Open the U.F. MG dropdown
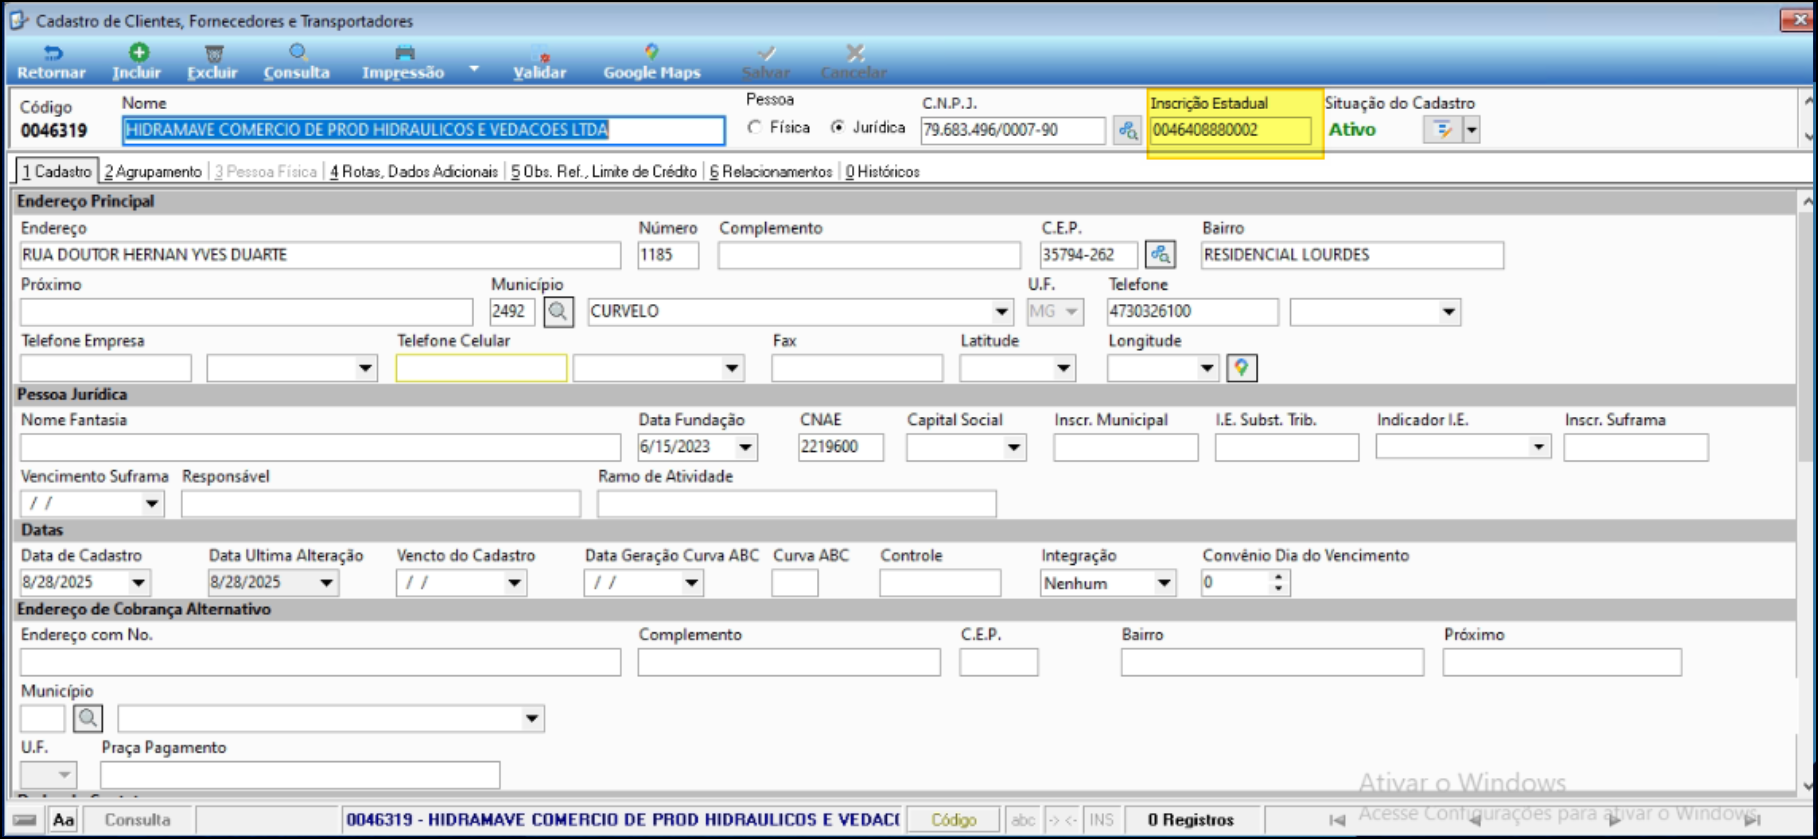 pos(1071,312)
